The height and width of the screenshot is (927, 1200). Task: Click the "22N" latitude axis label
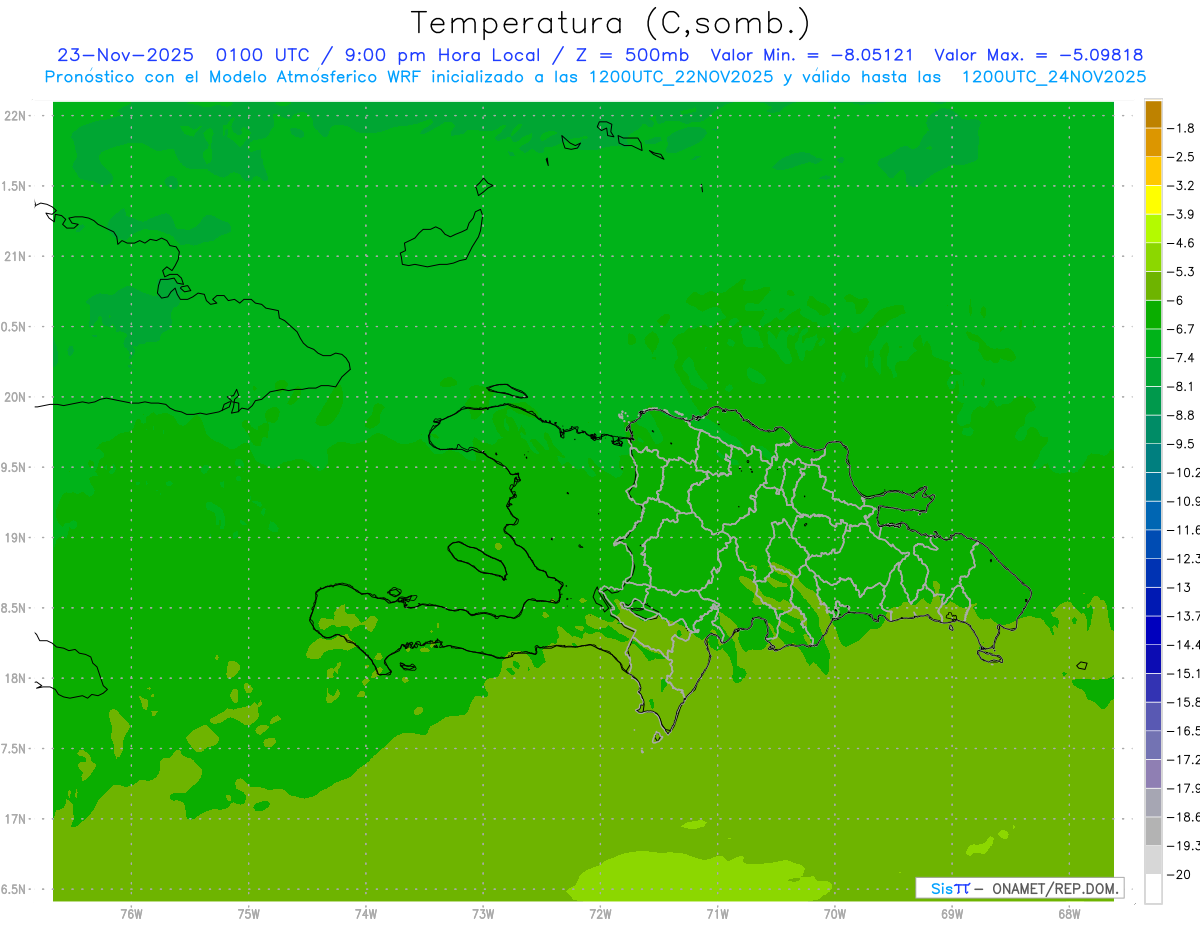pos(16,115)
